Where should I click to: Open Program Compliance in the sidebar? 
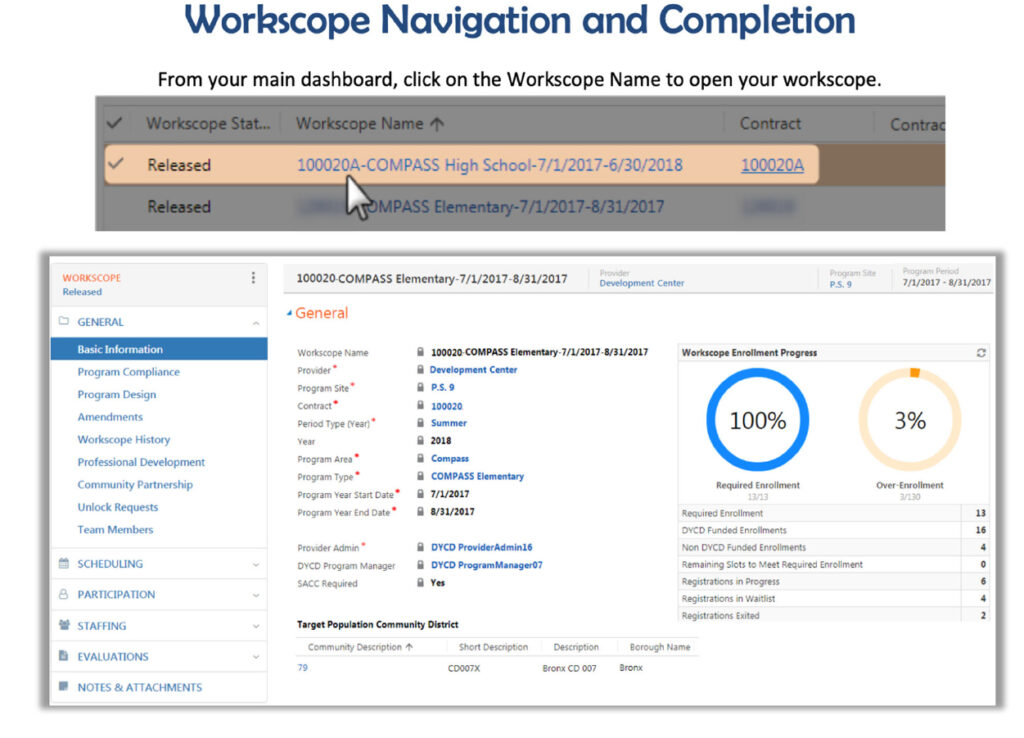129,372
